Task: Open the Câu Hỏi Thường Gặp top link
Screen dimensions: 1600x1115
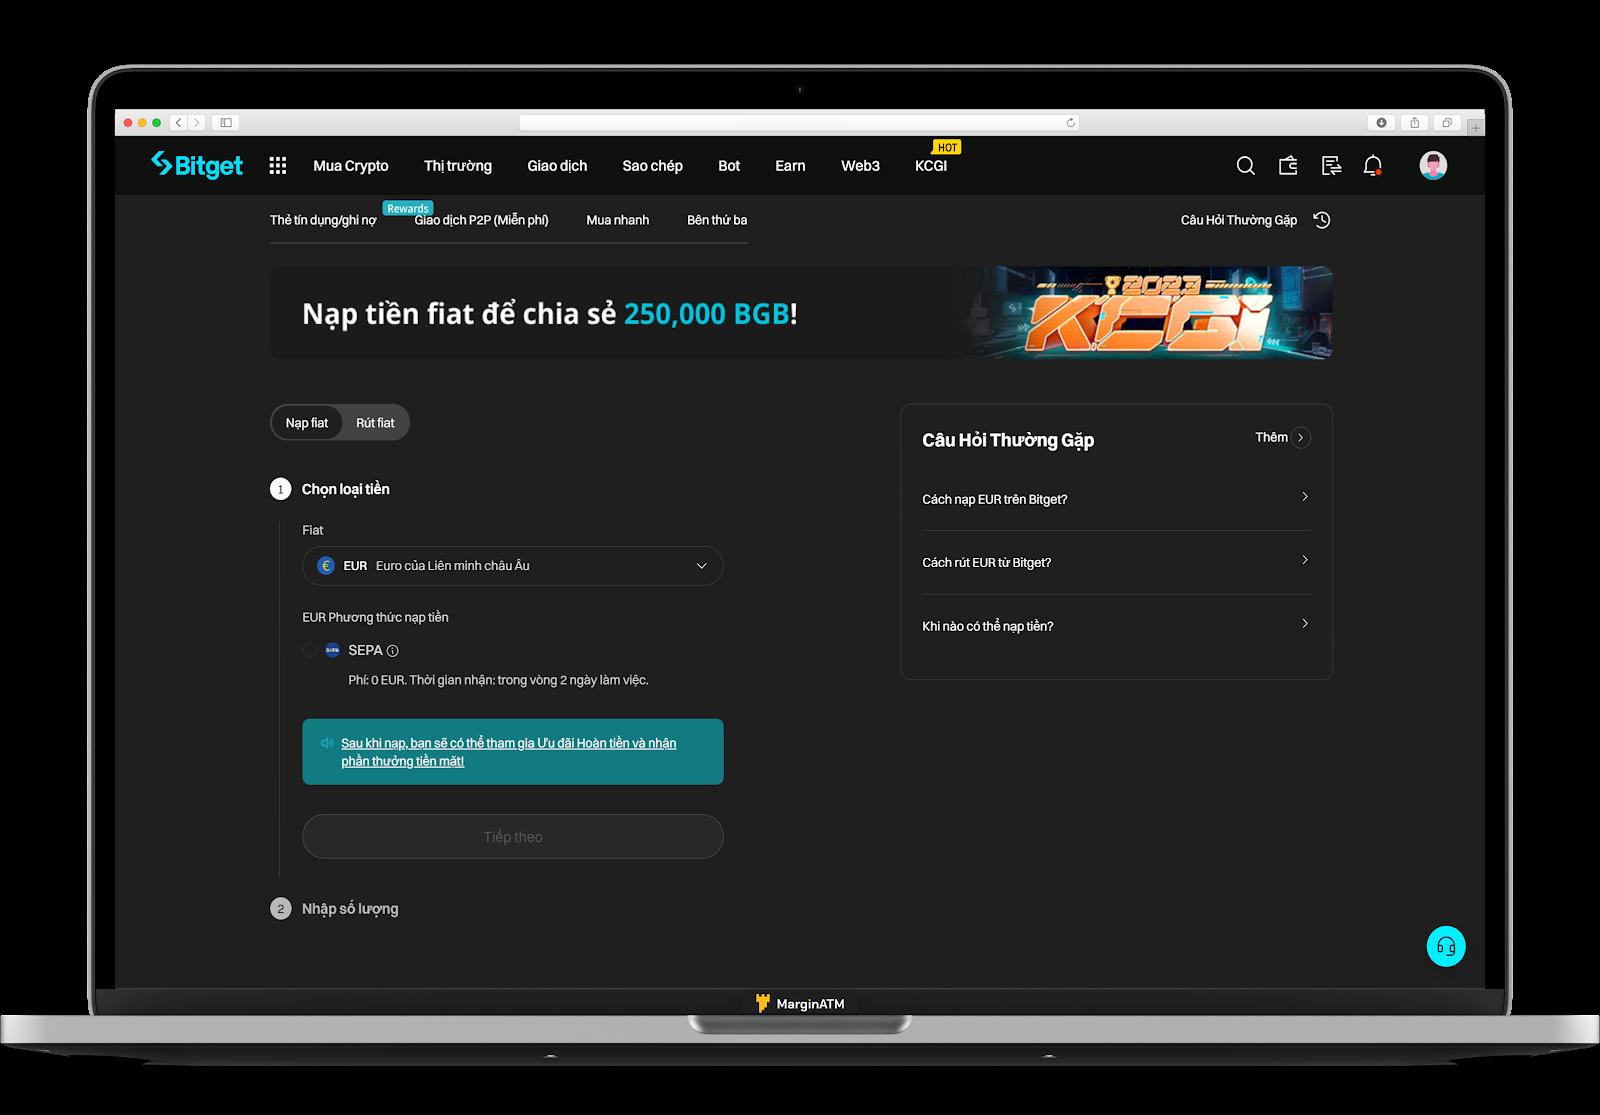Action: click(x=1238, y=220)
